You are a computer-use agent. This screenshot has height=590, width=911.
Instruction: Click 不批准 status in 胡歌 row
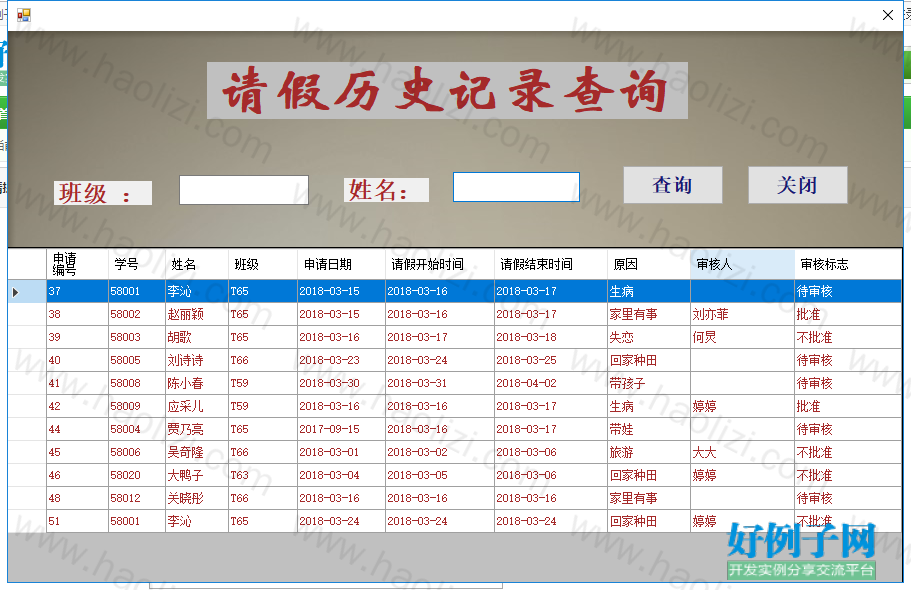848,337
